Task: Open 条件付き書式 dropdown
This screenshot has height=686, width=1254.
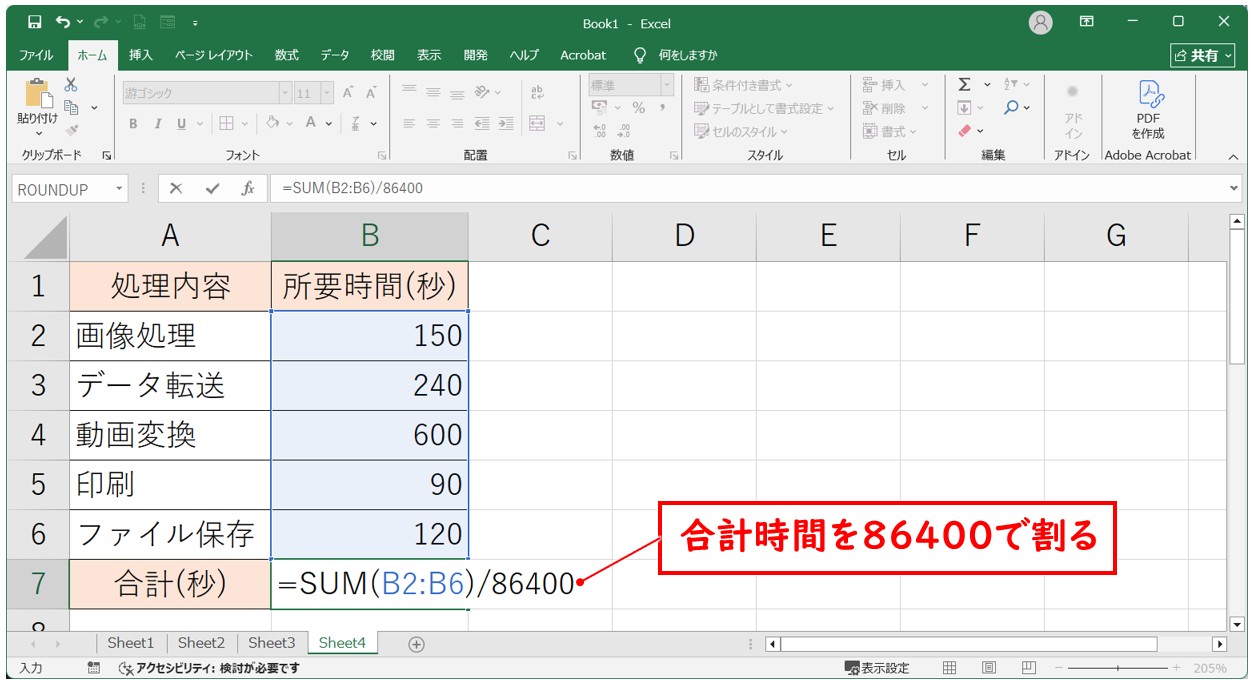Action: point(743,85)
